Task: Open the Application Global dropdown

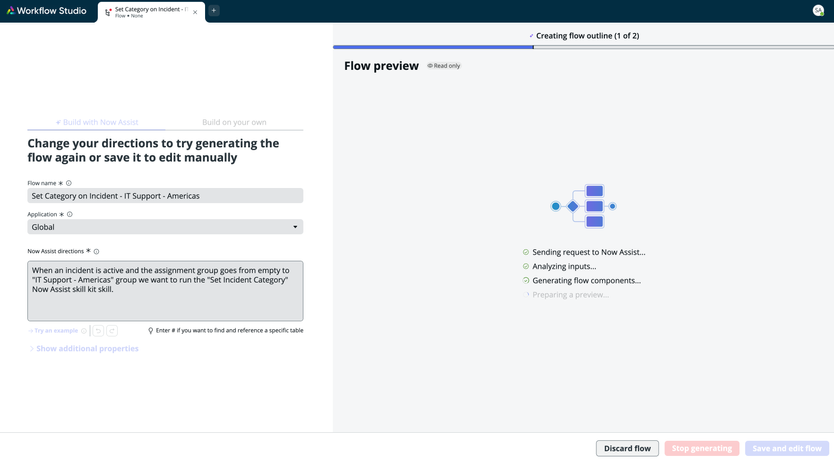Action: pyautogui.click(x=165, y=227)
